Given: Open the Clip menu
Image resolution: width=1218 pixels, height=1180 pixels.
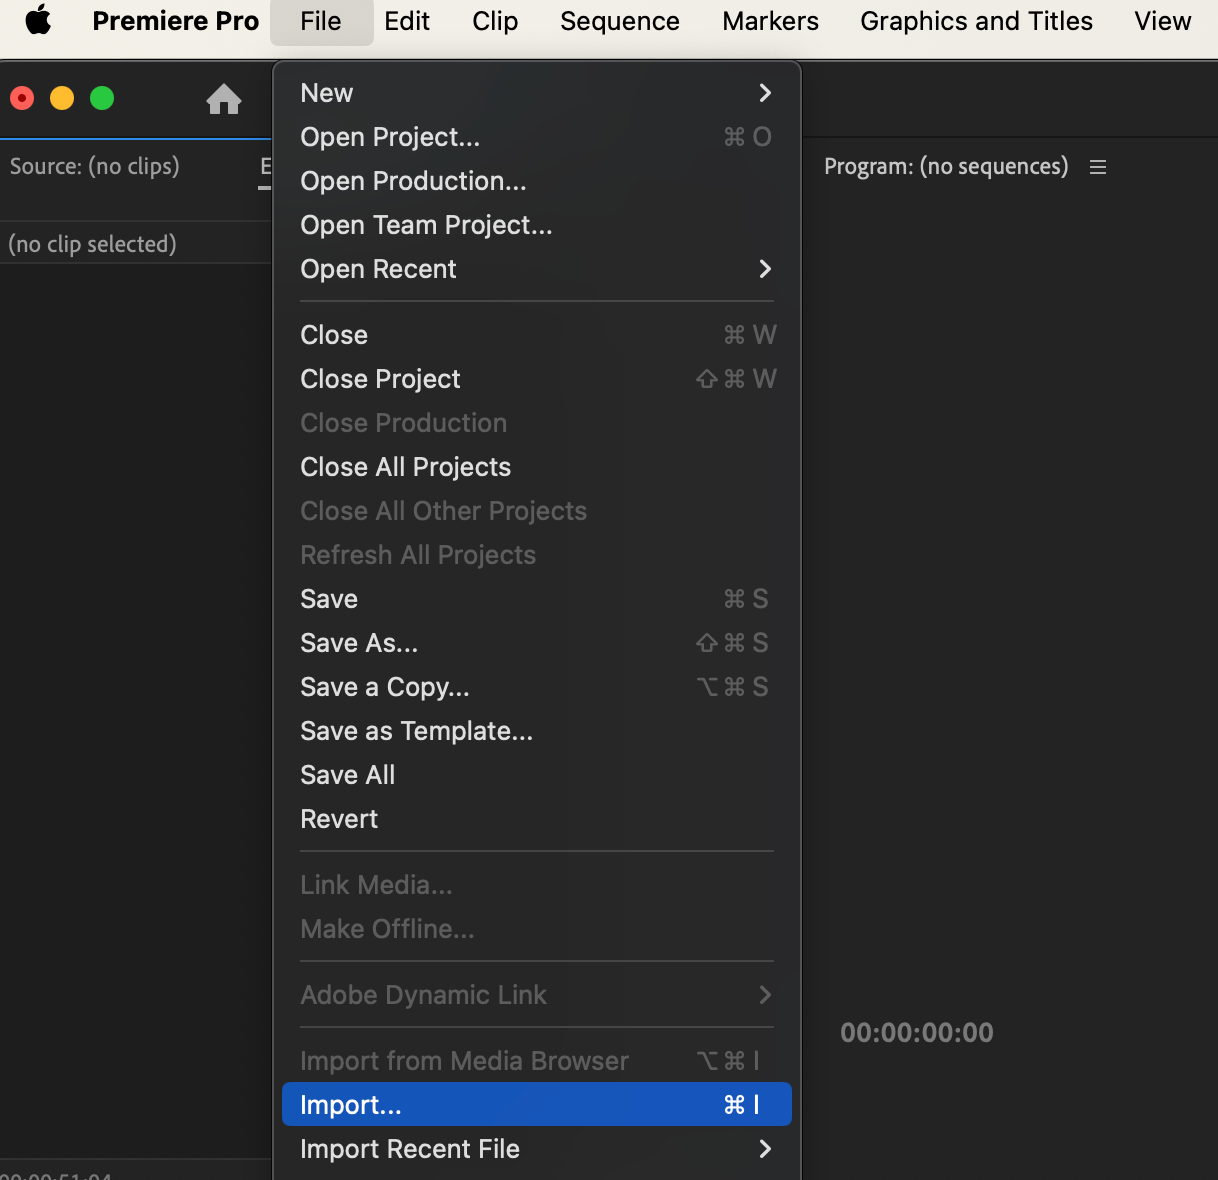Looking at the screenshot, I should (x=495, y=21).
